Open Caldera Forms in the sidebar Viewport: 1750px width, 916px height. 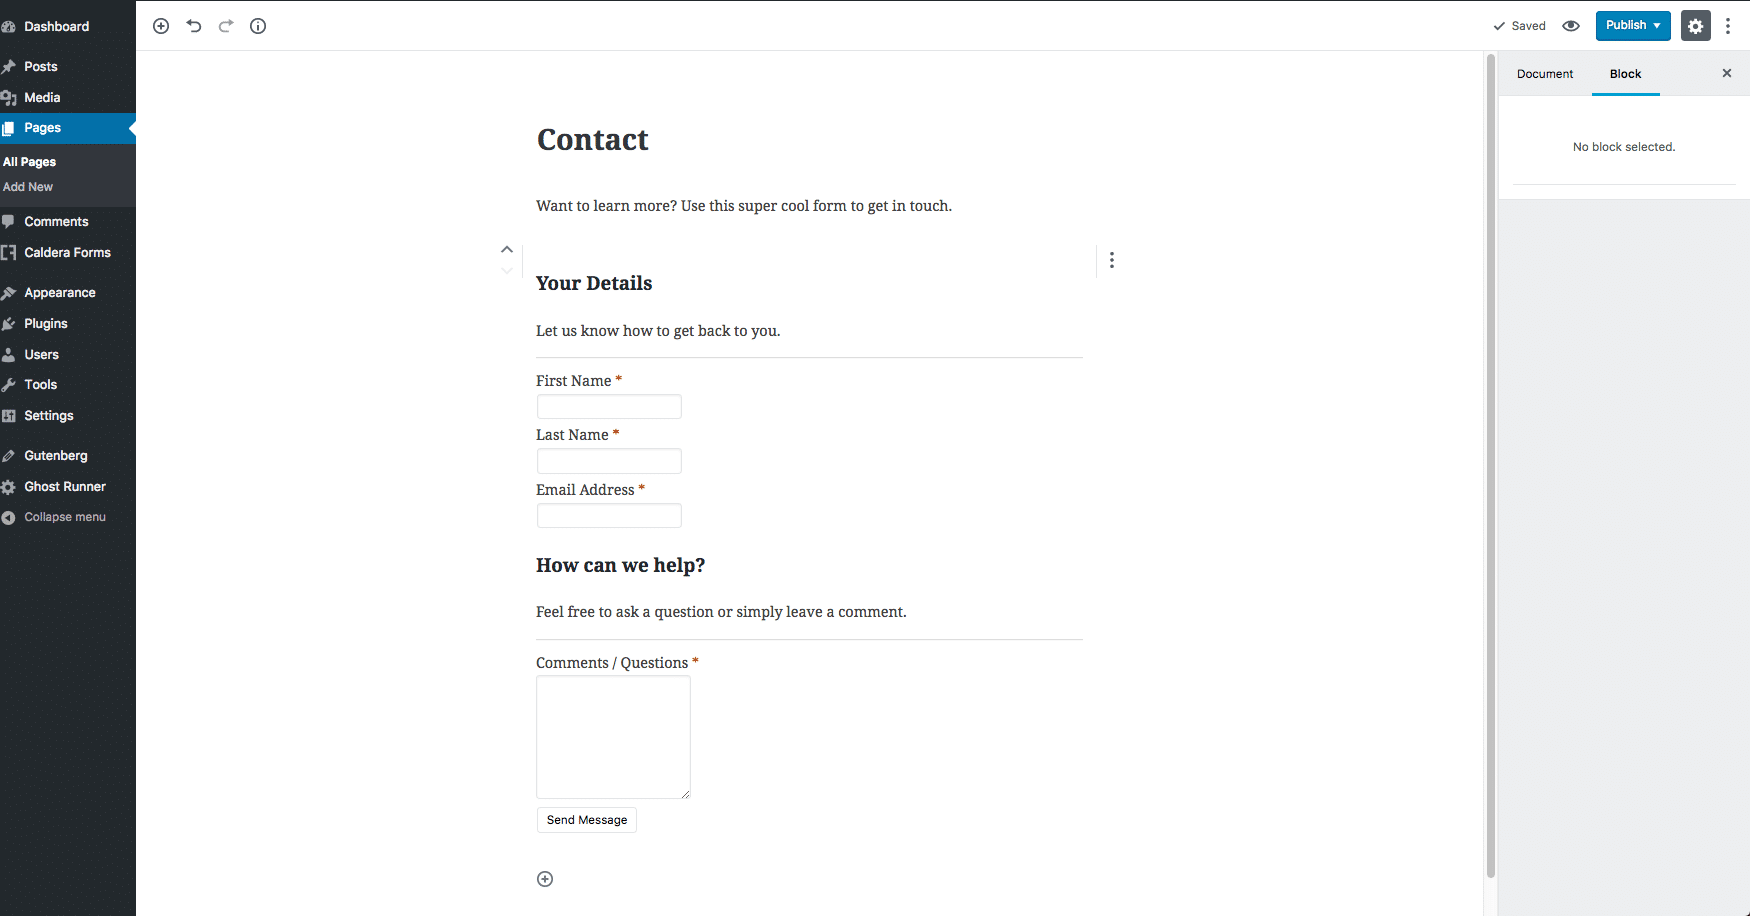pos(68,253)
